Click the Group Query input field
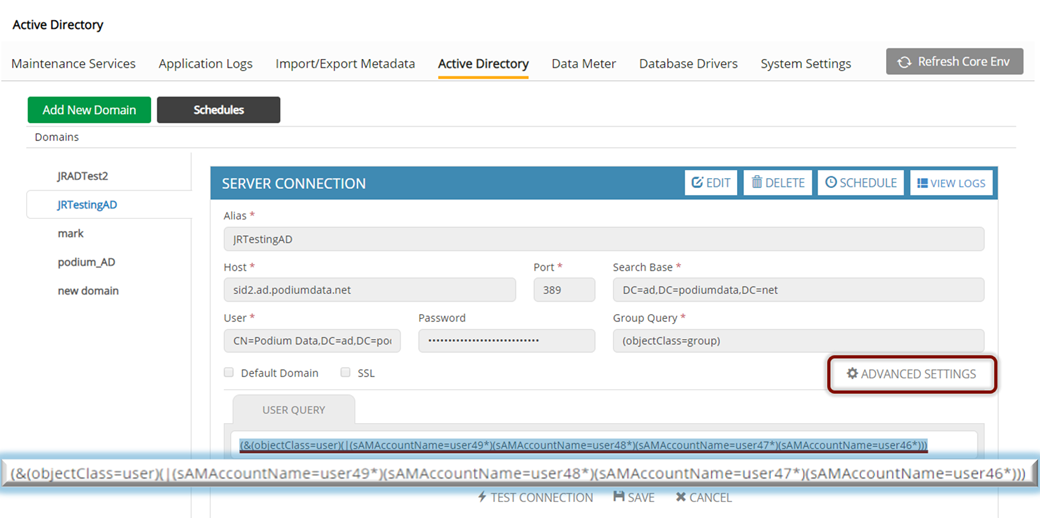Image resolution: width=1040 pixels, height=518 pixels. (798, 341)
